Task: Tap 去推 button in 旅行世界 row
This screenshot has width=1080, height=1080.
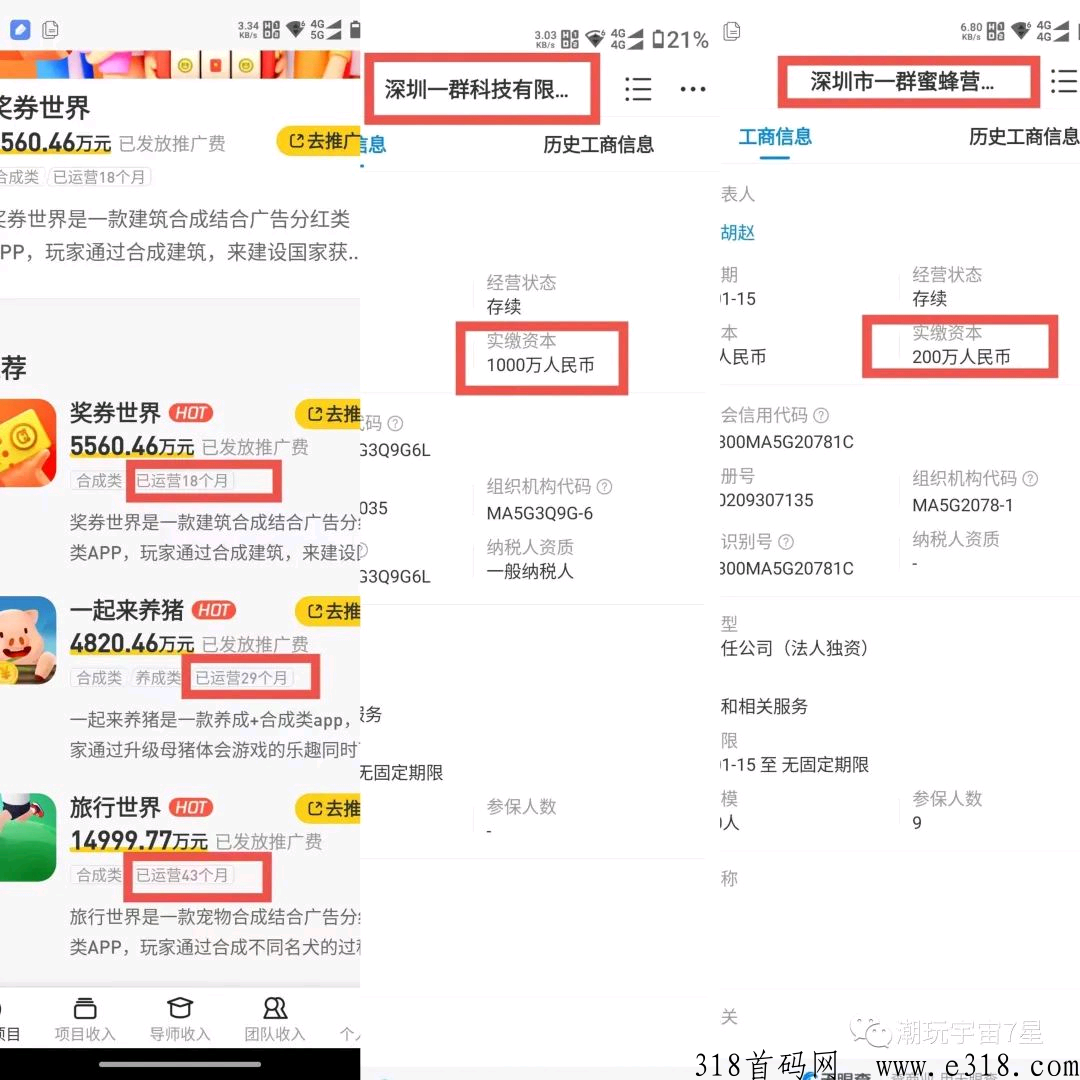Action: 328,808
